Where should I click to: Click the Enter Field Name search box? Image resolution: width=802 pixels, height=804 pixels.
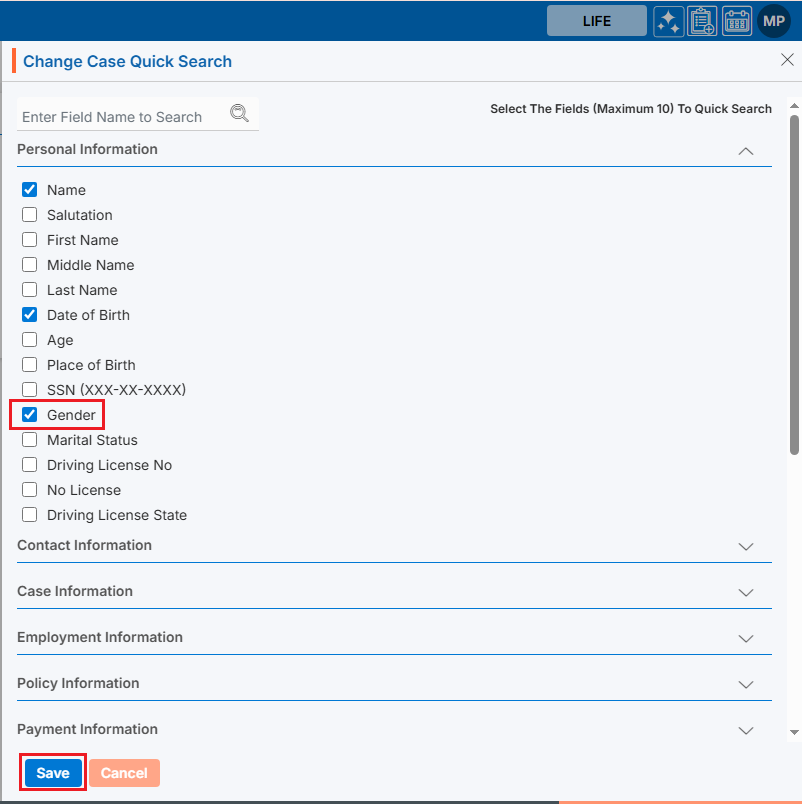122,117
